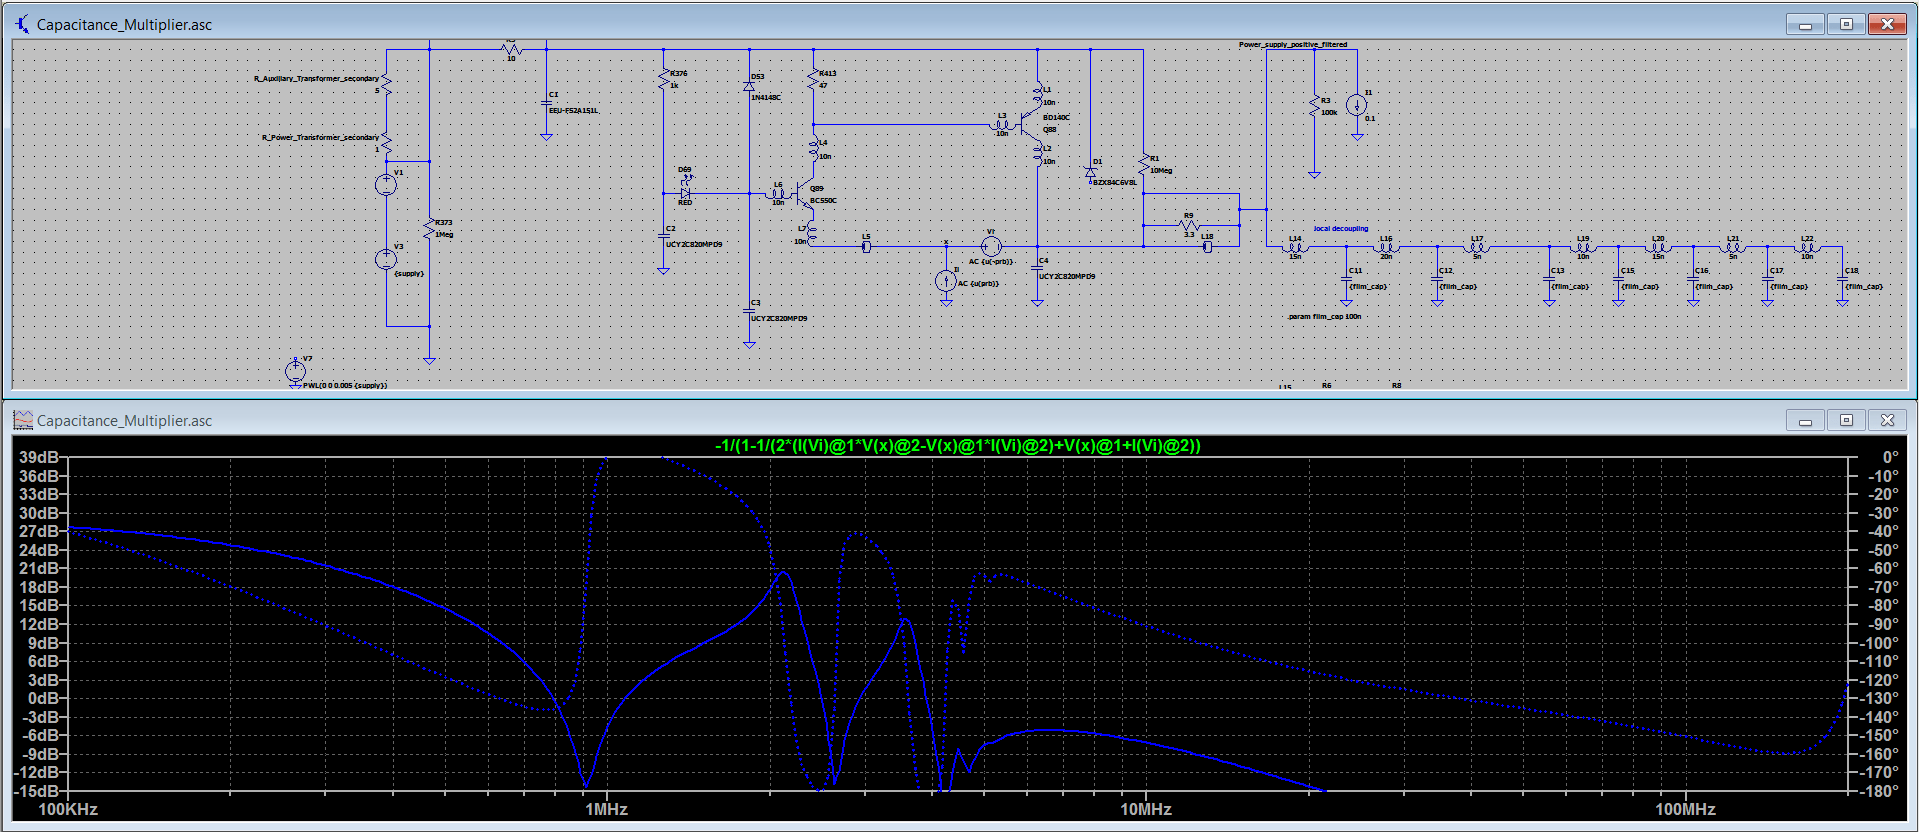The height and width of the screenshot is (832, 1920).
Task: Maximize the schematic window
Action: [1846, 24]
